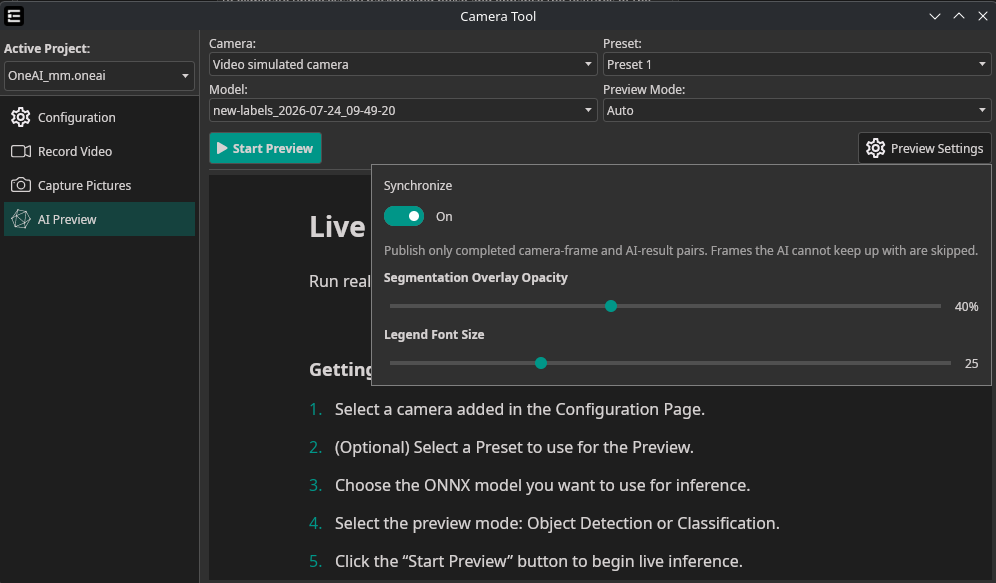Viewport: 996px width, 583px height.
Task: Click the Configuration gear icon in sidebar
Action: [20, 117]
